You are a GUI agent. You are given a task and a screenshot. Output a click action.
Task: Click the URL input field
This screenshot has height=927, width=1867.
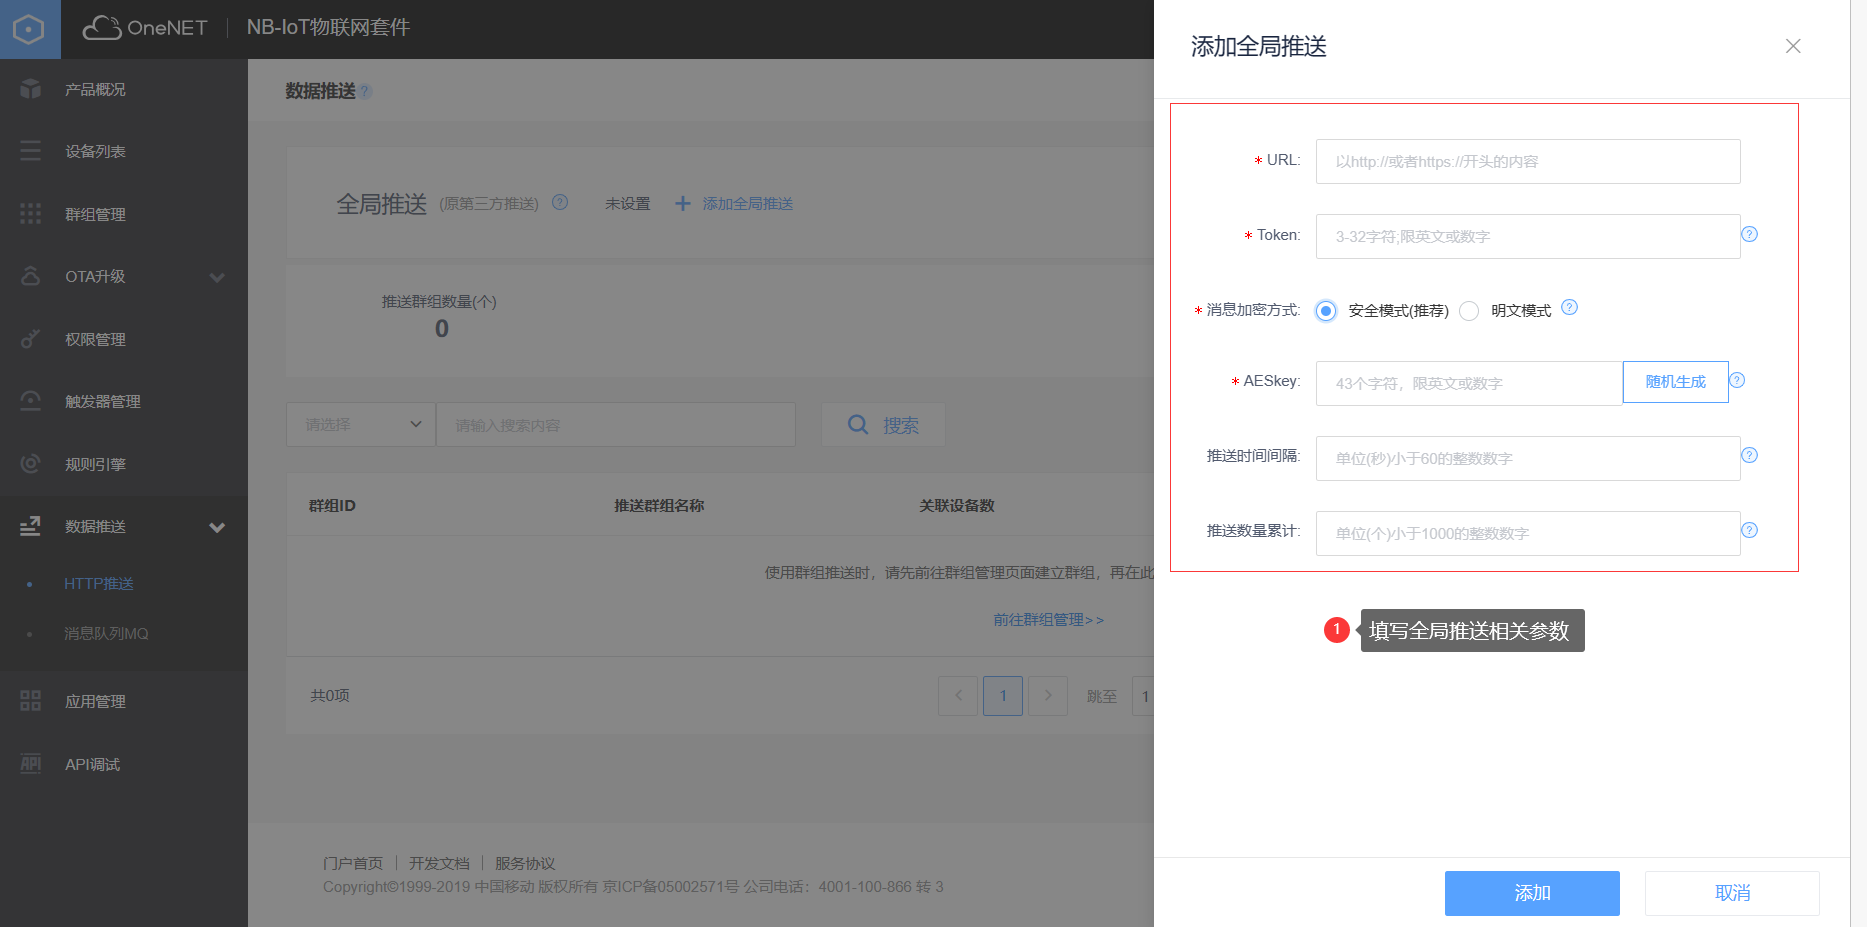[x=1527, y=162]
